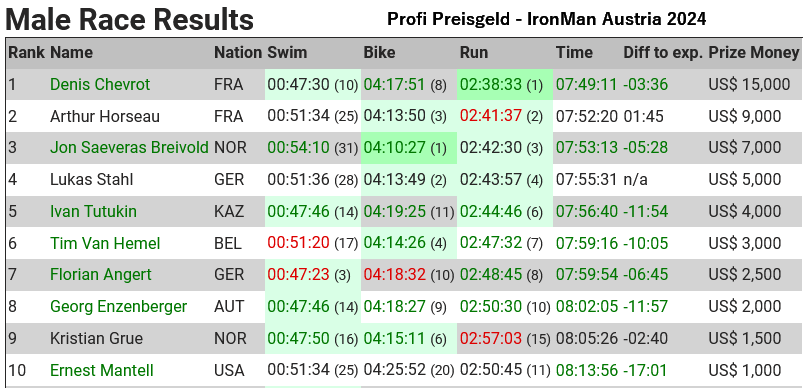
Task: Click Georg Enzenberger name
Action: point(118,307)
